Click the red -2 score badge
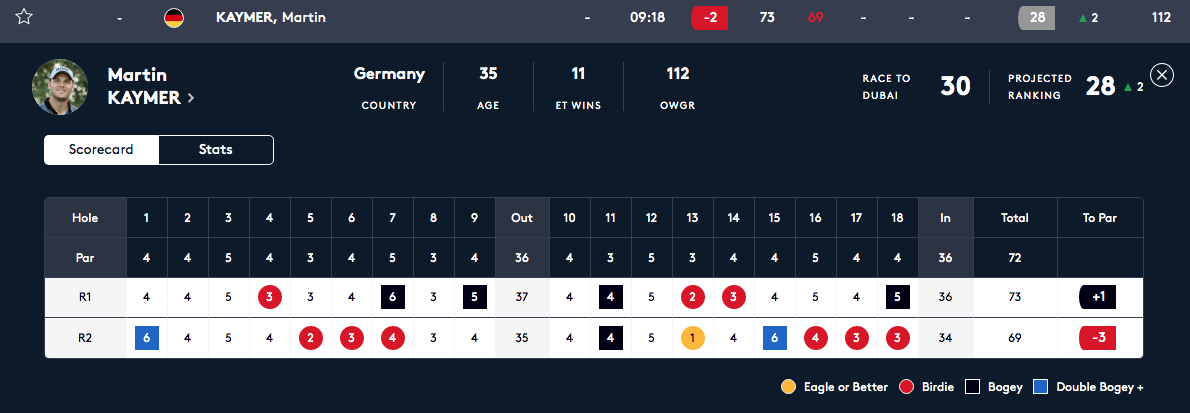 click(x=710, y=17)
